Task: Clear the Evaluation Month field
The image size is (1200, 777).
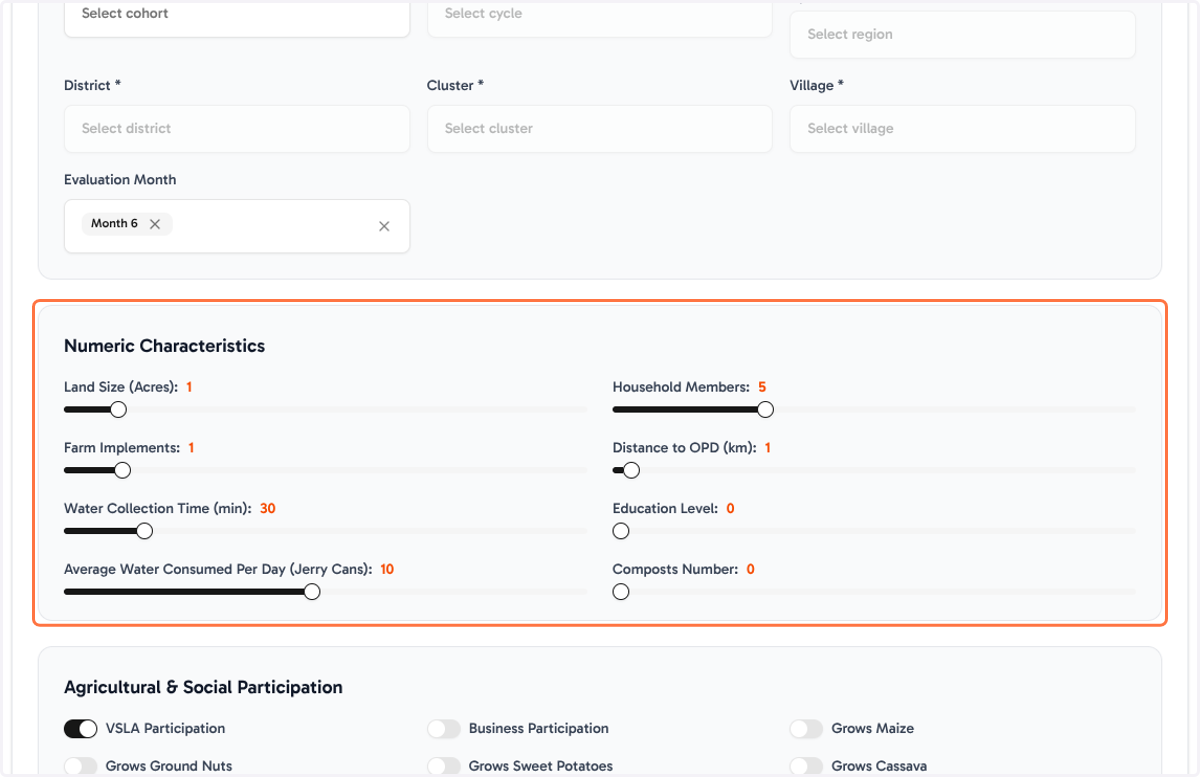Action: tap(384, 226)
